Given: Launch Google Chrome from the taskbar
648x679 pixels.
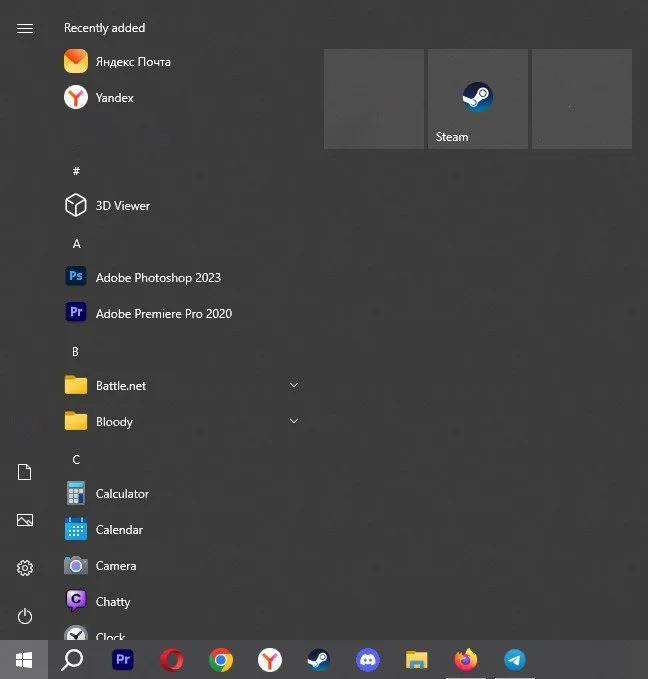Looking at the screenshot, I should [x=221, y=660].
